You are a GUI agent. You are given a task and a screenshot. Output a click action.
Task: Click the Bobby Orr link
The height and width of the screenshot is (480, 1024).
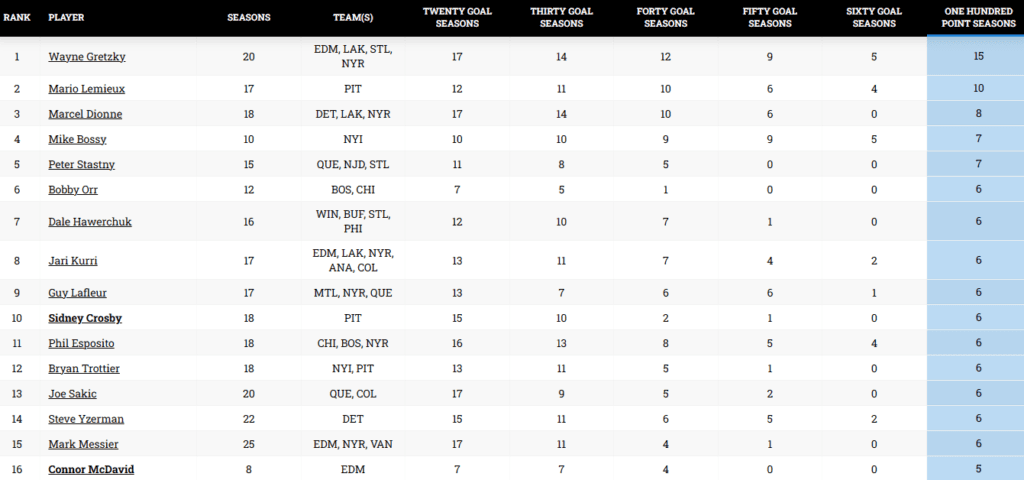coord(73,189)
